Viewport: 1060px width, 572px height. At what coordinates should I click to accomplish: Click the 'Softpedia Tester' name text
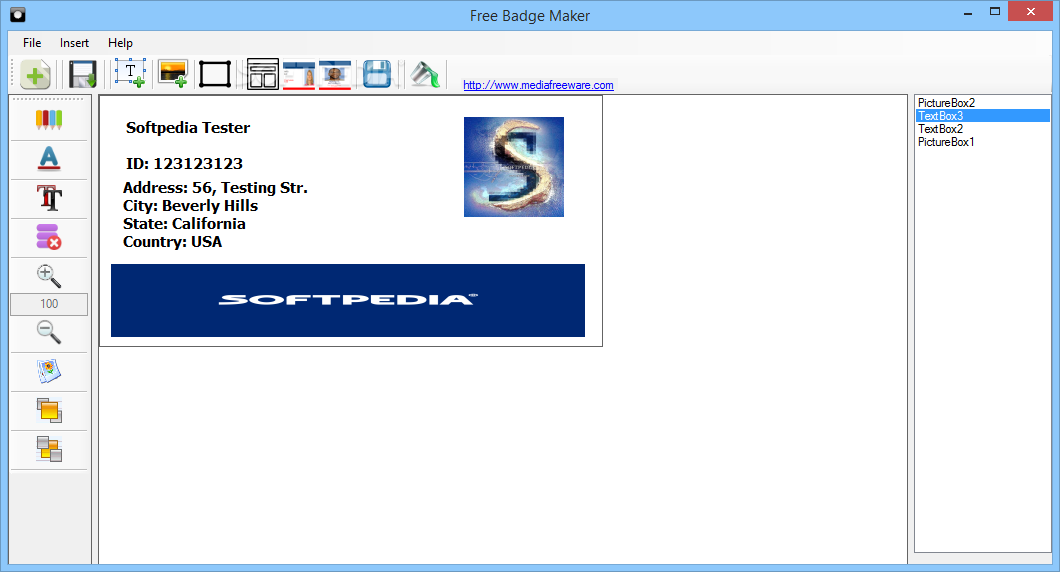188,128
